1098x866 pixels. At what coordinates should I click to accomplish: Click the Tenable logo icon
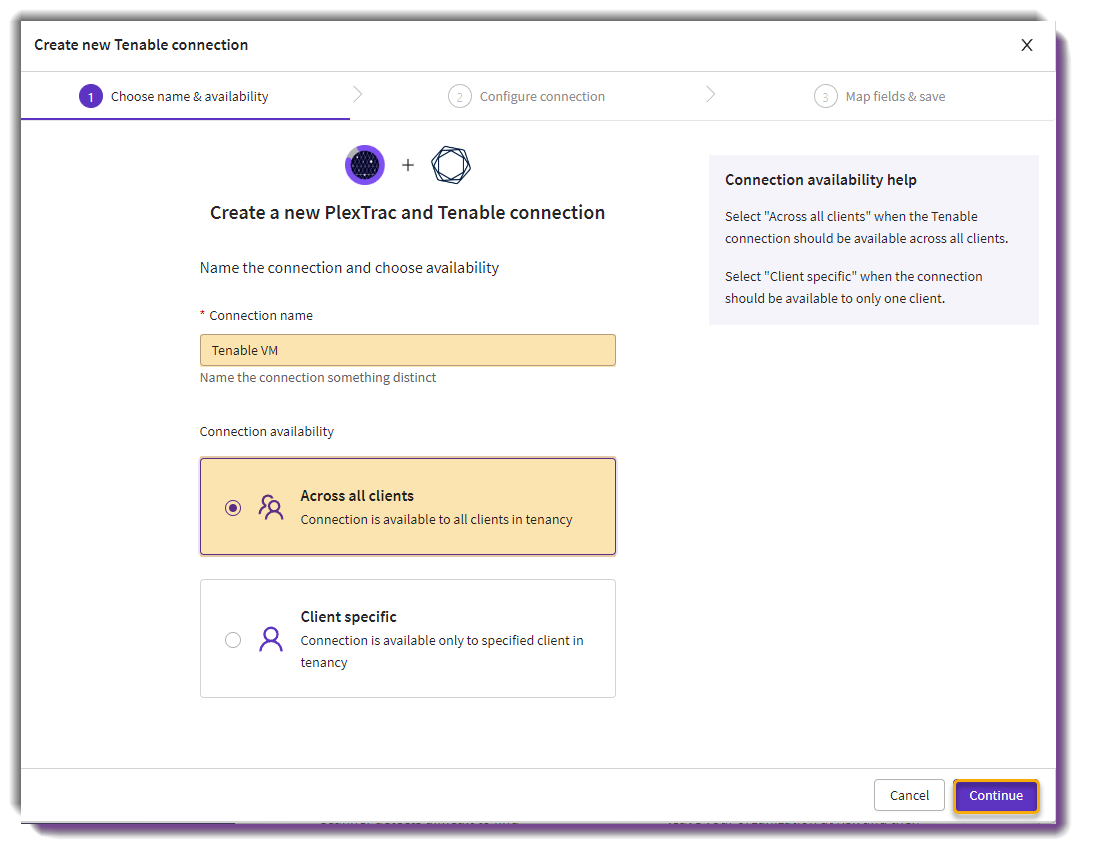tap(451, 165)
